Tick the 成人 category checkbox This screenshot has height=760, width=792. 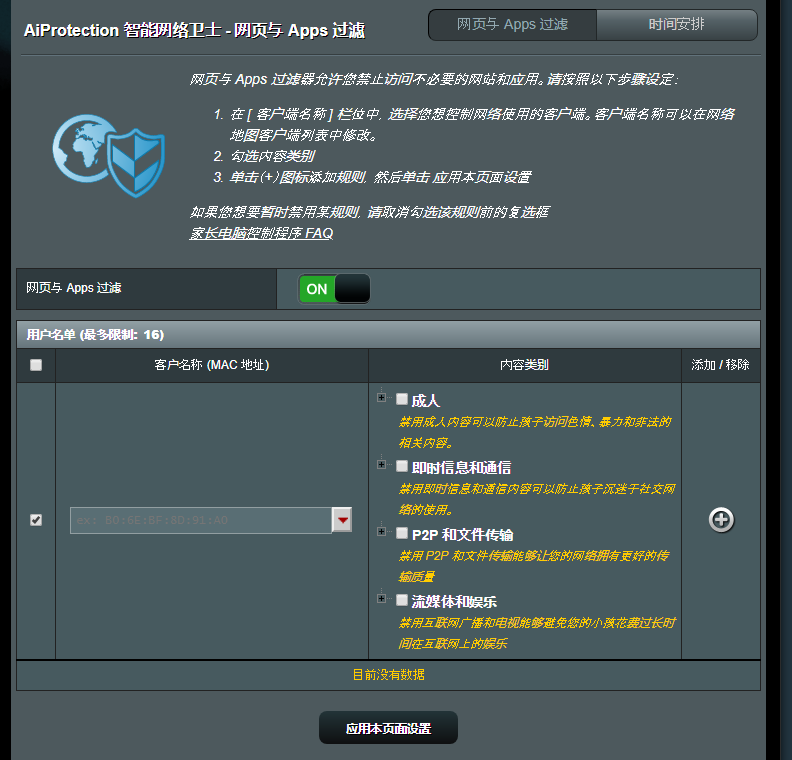pyautogui.click(x=402, y=399)
